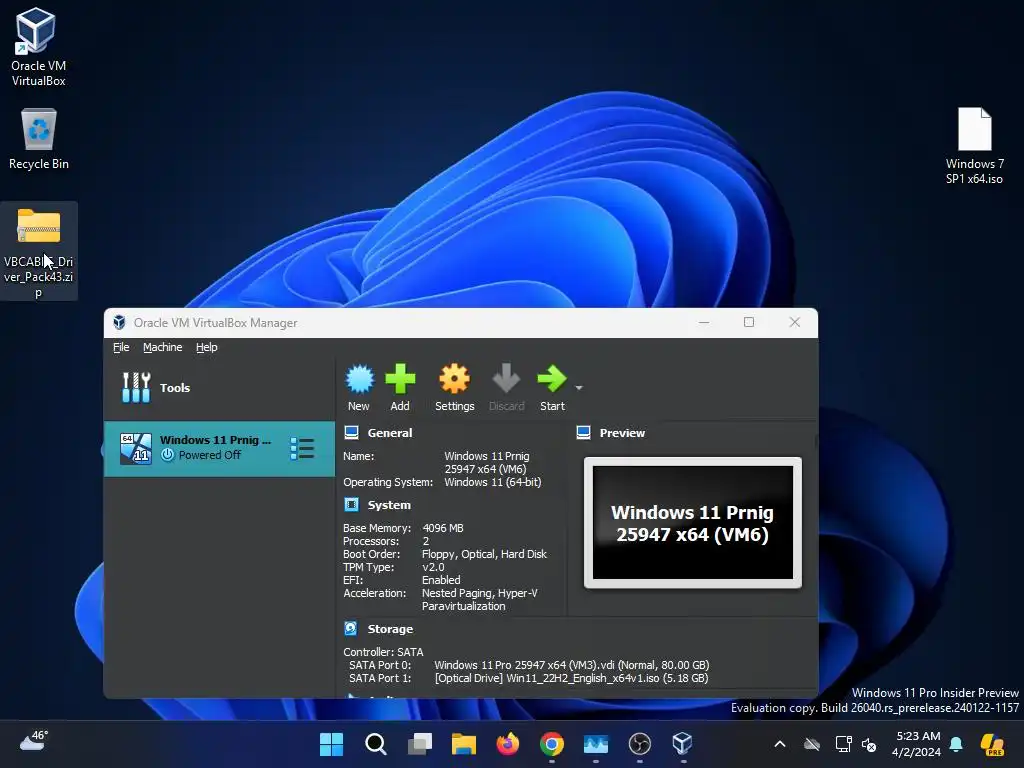Click the VirtualBox taskbar icon
Screen dimensions: 1024x768
[x=682, y=744]
